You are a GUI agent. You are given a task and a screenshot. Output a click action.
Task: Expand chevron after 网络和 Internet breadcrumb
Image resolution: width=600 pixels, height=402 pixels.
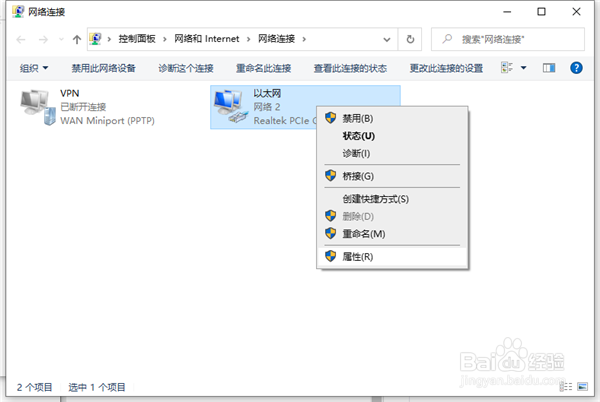(248, 39)
